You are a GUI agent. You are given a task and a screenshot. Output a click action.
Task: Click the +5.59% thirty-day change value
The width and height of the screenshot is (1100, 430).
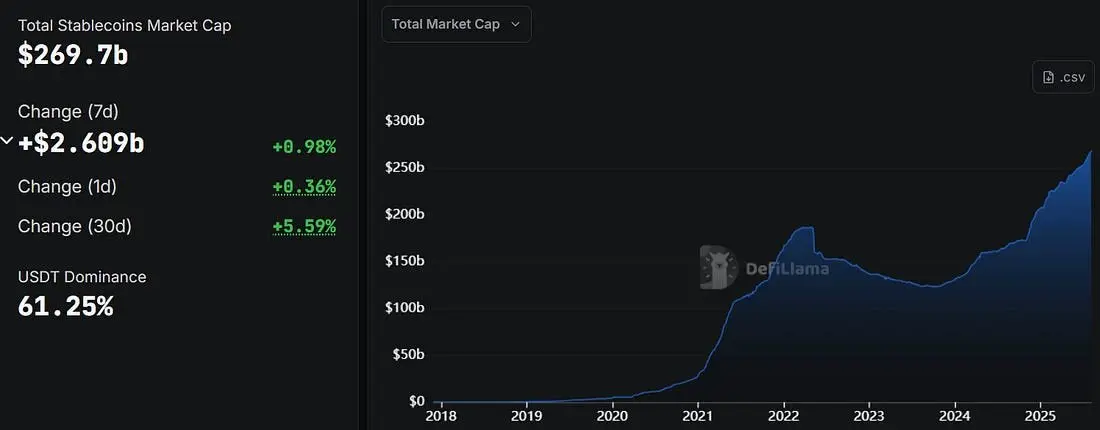(x=304, y=227)
